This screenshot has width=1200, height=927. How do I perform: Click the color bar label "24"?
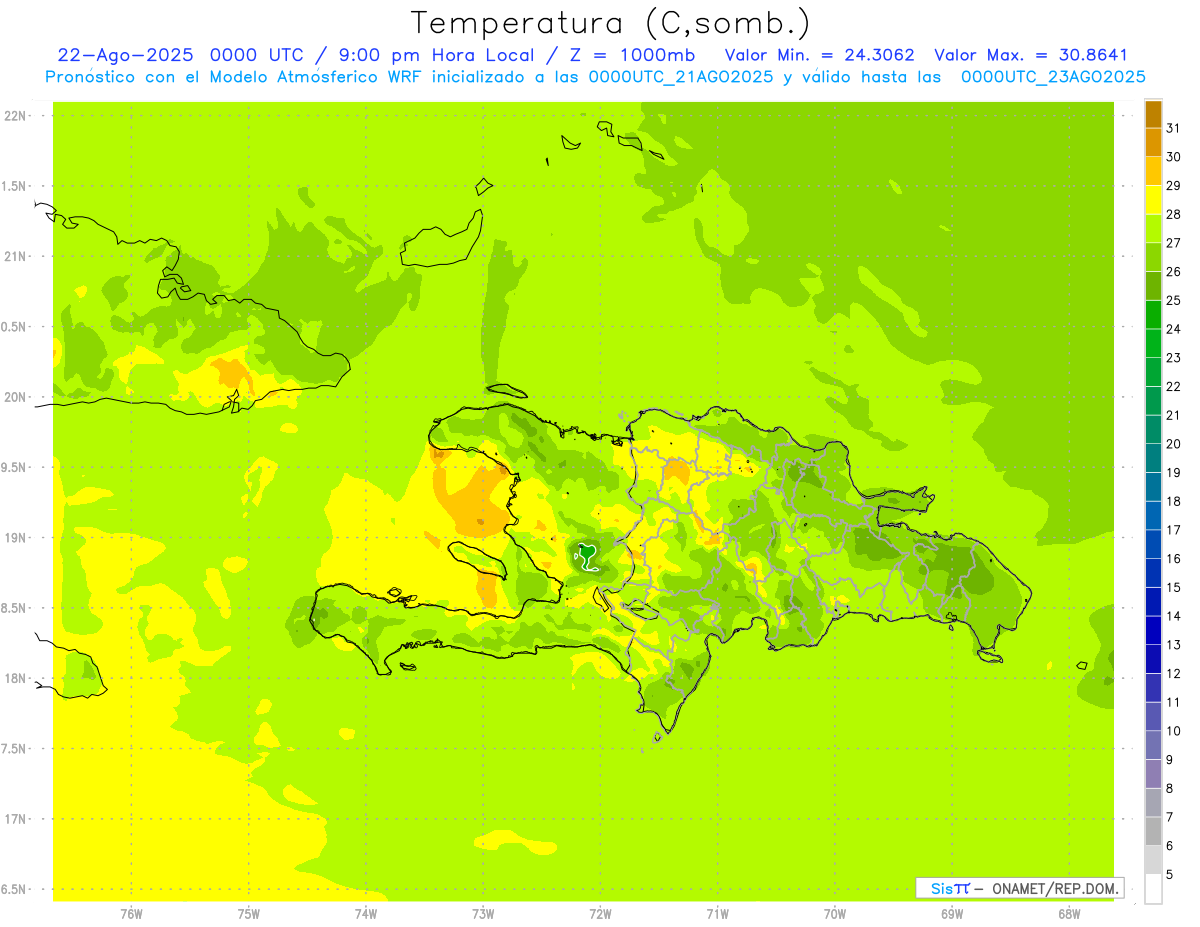pos(1174,329)
